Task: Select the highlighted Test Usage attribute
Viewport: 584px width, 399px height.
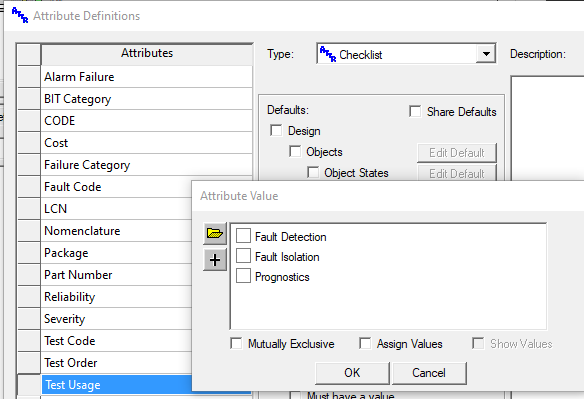Action: [x=117, y=384]
